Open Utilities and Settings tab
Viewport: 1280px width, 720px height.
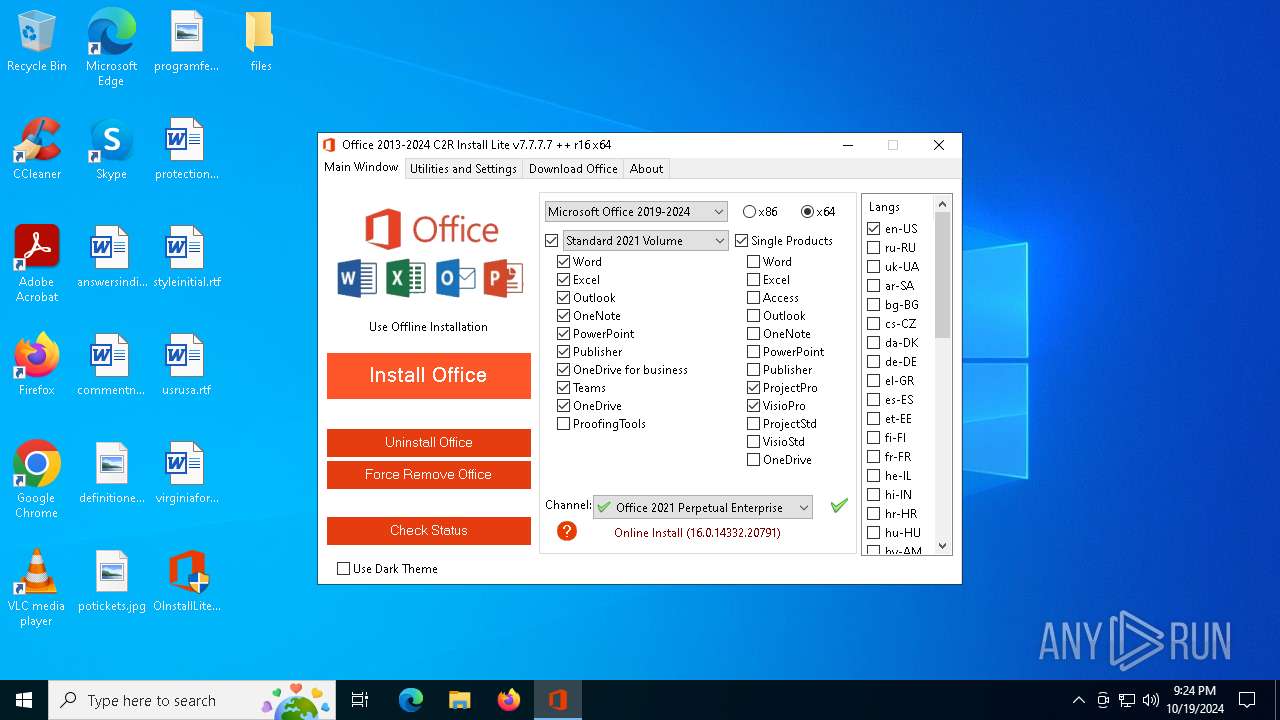pyautogui.click(x=463, y=169)
